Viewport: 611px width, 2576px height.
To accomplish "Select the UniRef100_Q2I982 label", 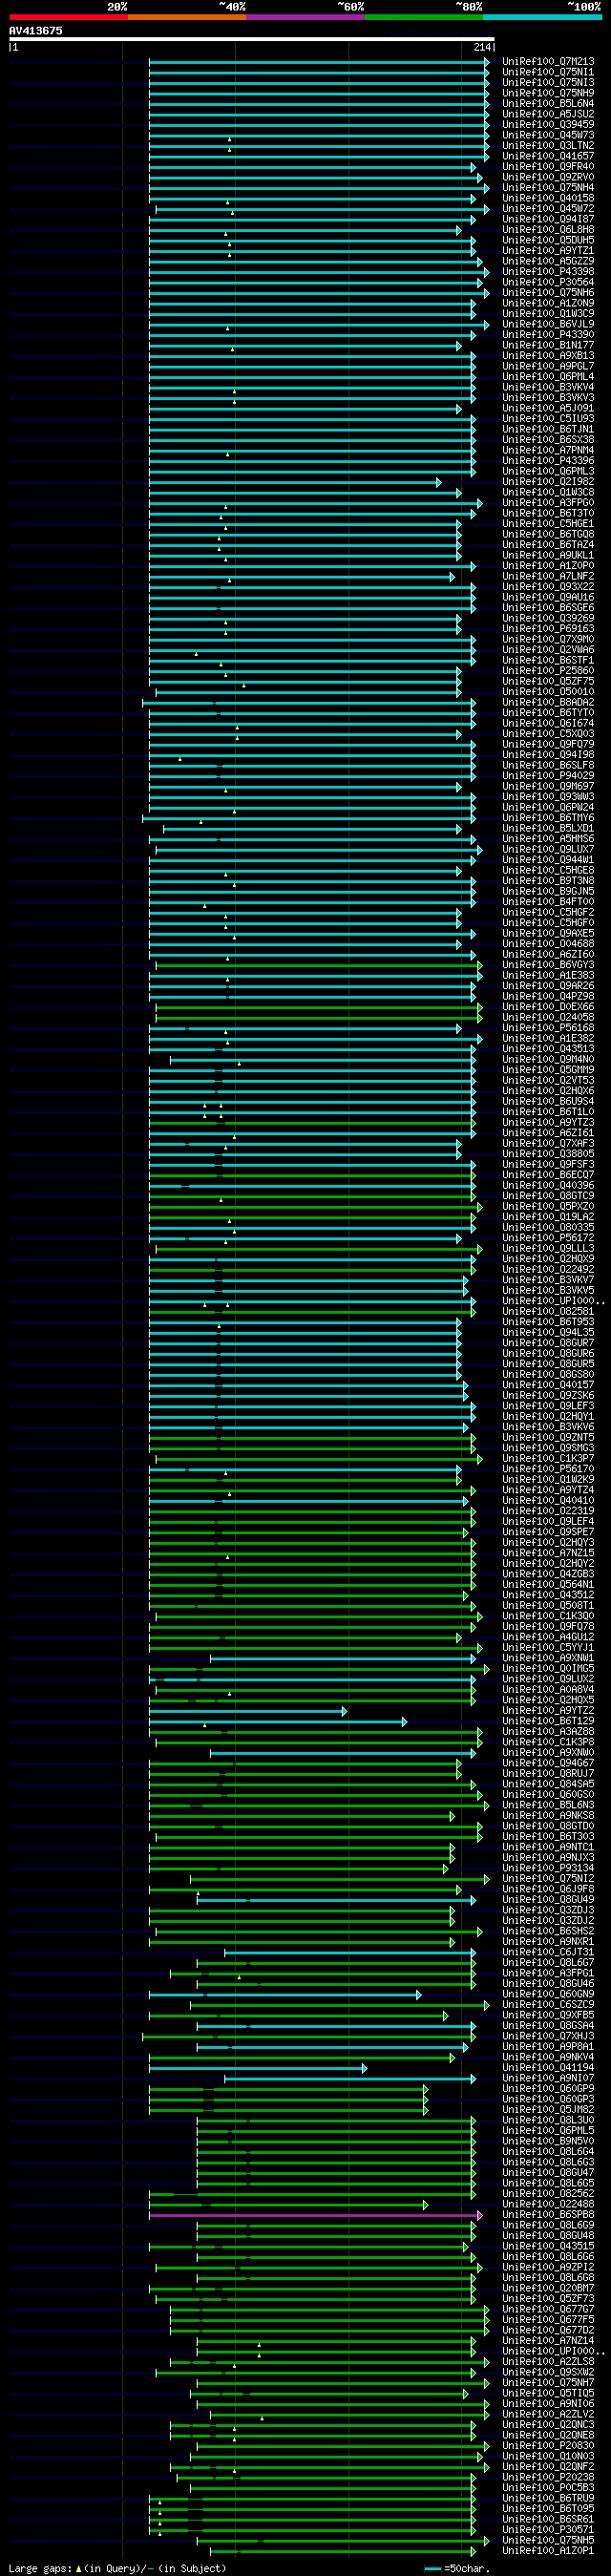I will (x=548, y=482).
